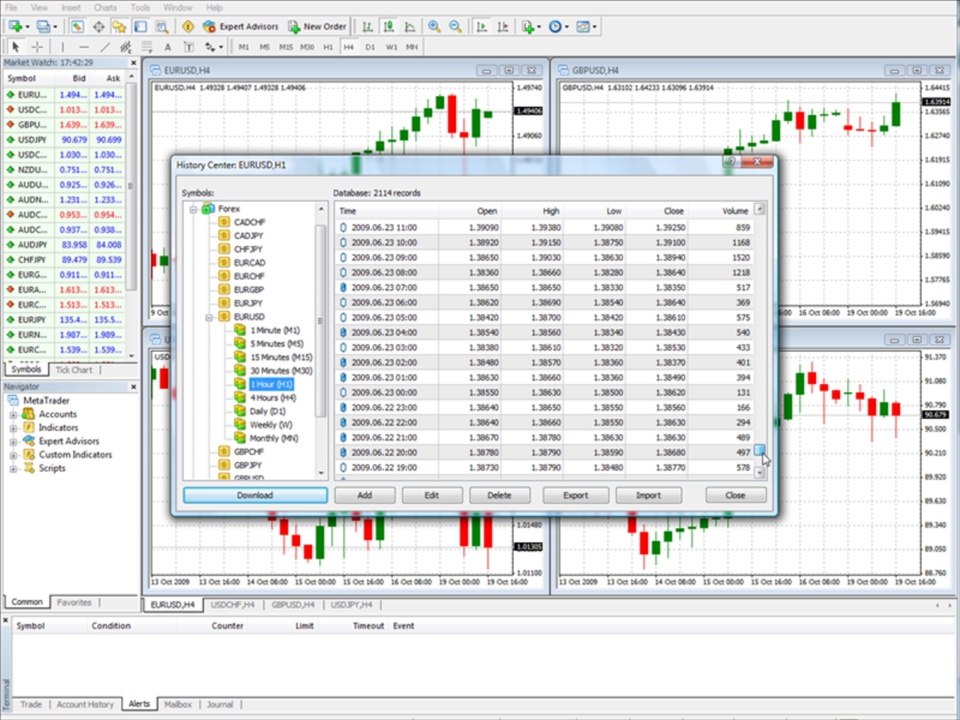Expand Expert Advisors in the Navigator tree

tap(13, 441)
